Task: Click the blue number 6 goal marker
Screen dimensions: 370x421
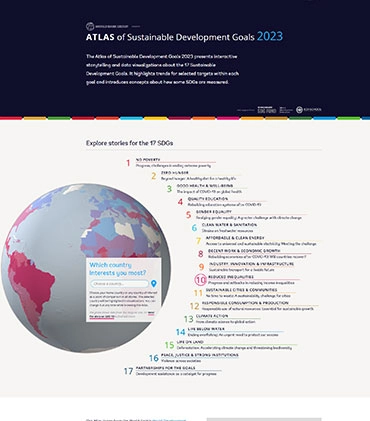Action: coord(194,228)
